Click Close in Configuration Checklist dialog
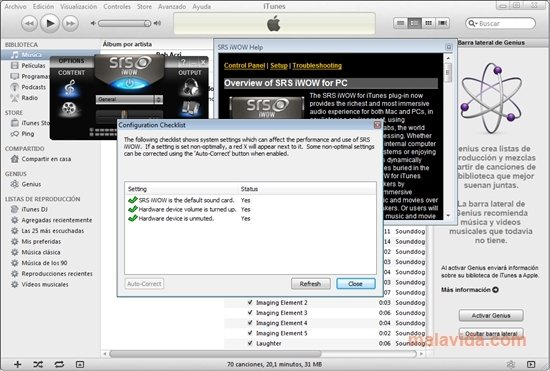550x371 pixels. pyautogui.click(x=355, y=284)
